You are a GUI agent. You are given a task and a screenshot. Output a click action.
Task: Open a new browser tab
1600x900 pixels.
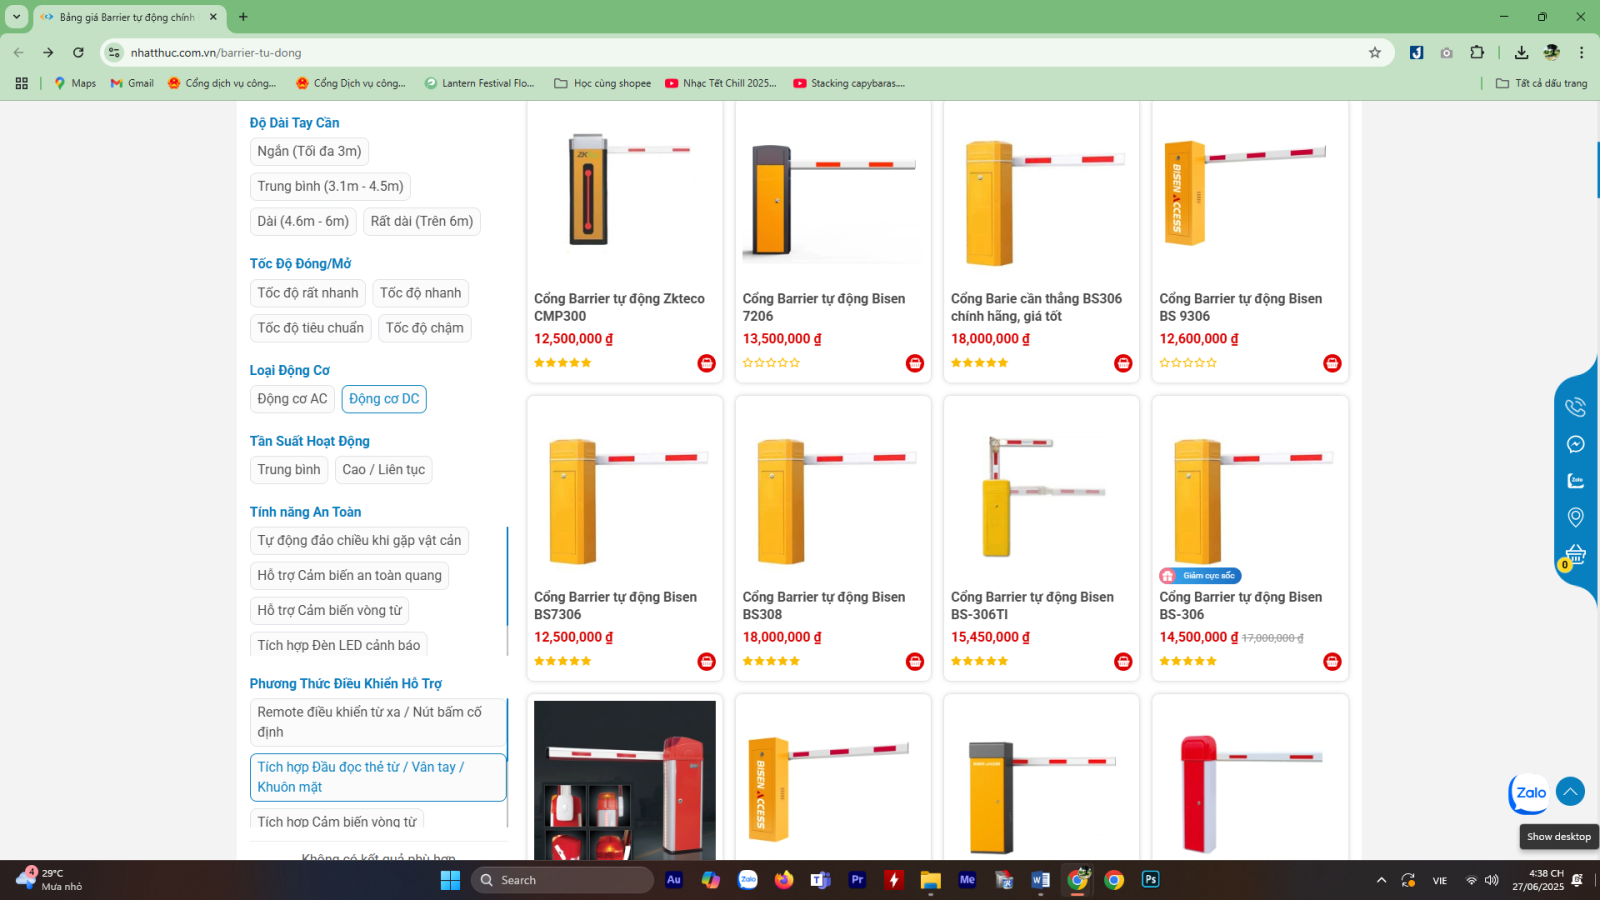click(243, 17)
